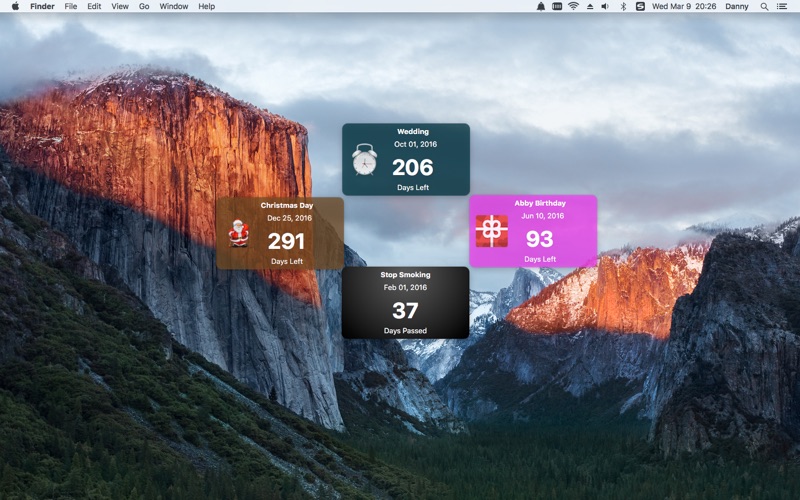Image resolution: width=800 pixels, height=500 pixels.
Task: Open the Apple menu
Action: (15, 6)
